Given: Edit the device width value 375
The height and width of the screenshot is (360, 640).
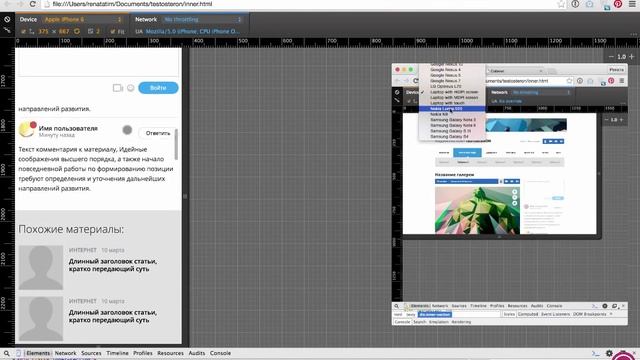Looking at the screenshot, I should (43, 31).
